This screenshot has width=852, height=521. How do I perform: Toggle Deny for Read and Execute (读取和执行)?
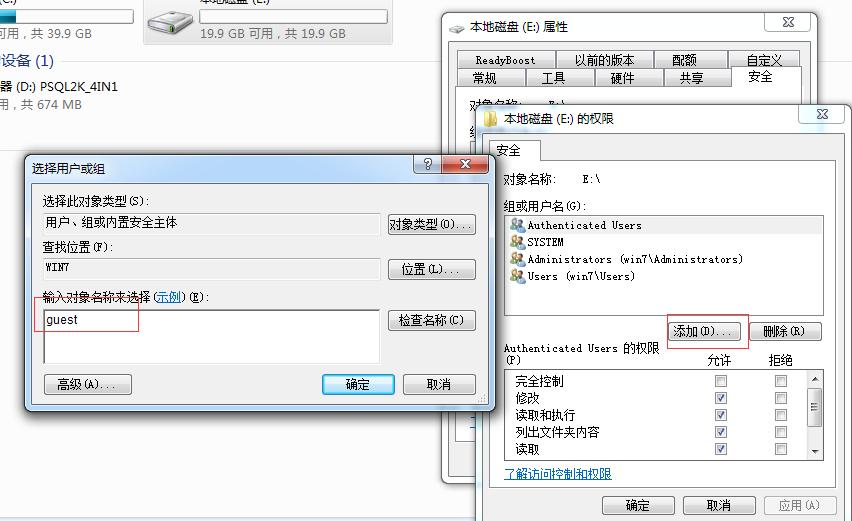pyautogui.click(x=781, y=415)
